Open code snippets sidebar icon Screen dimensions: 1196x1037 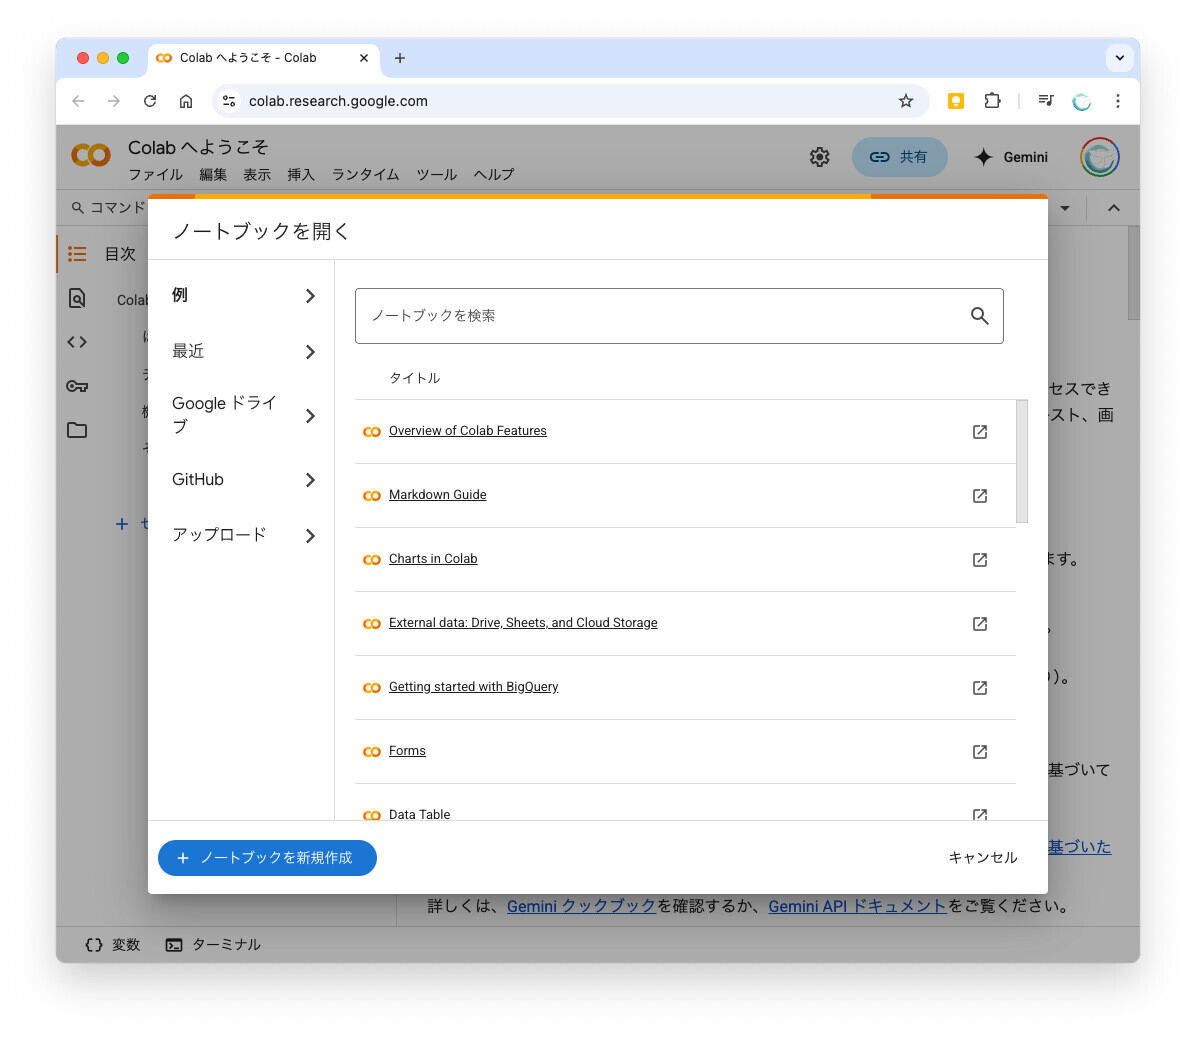tap(77, 342)
